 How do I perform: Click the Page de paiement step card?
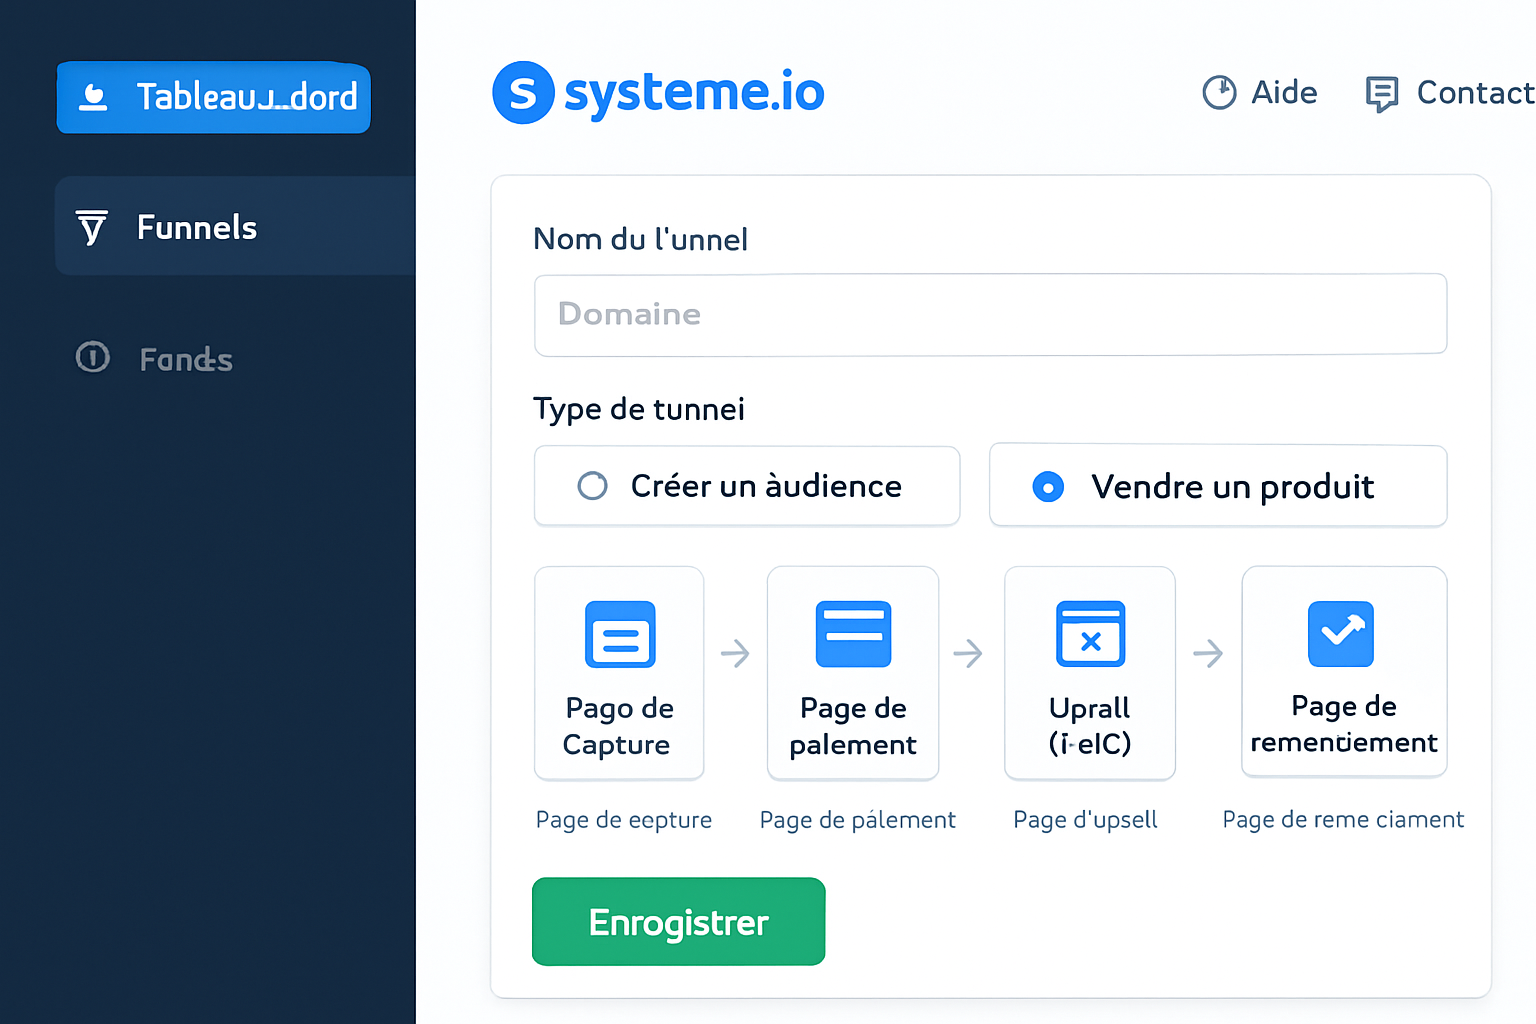(x=853, y=673)
